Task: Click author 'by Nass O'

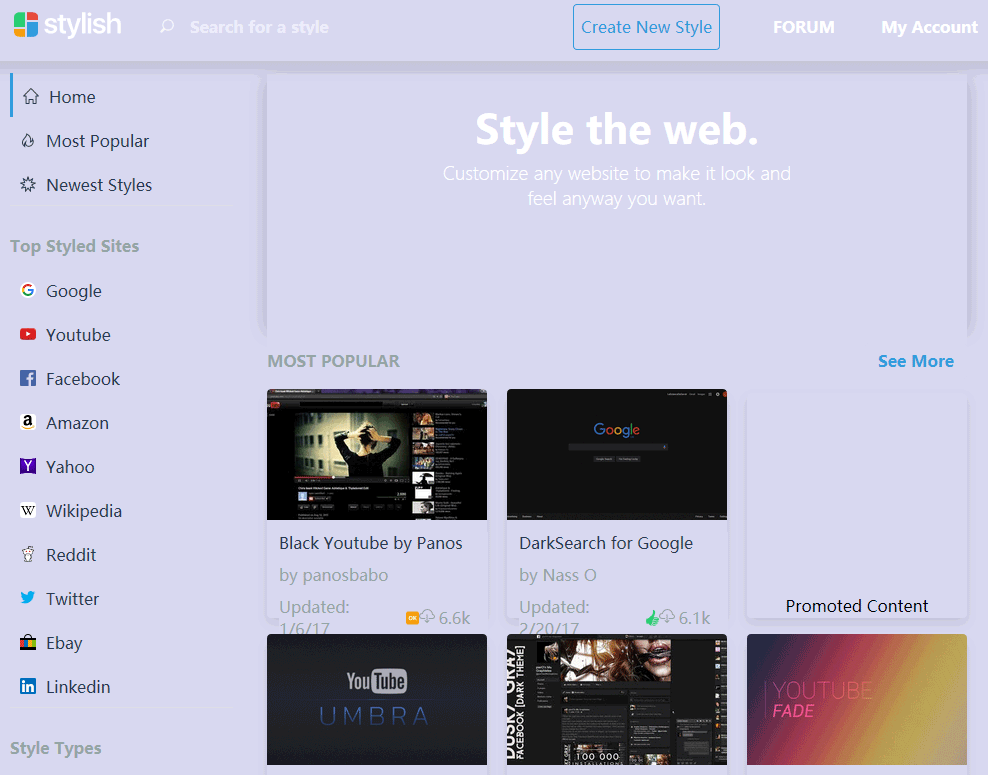Action: [558, 575]
